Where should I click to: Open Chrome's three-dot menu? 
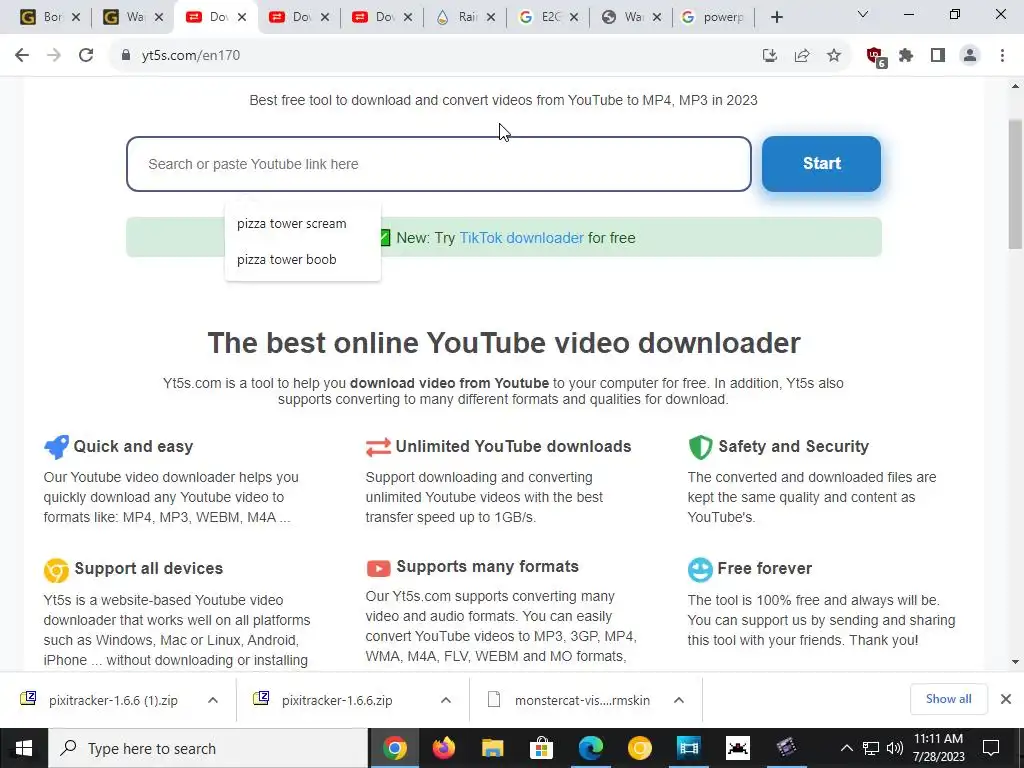(x=1002, y=56)
